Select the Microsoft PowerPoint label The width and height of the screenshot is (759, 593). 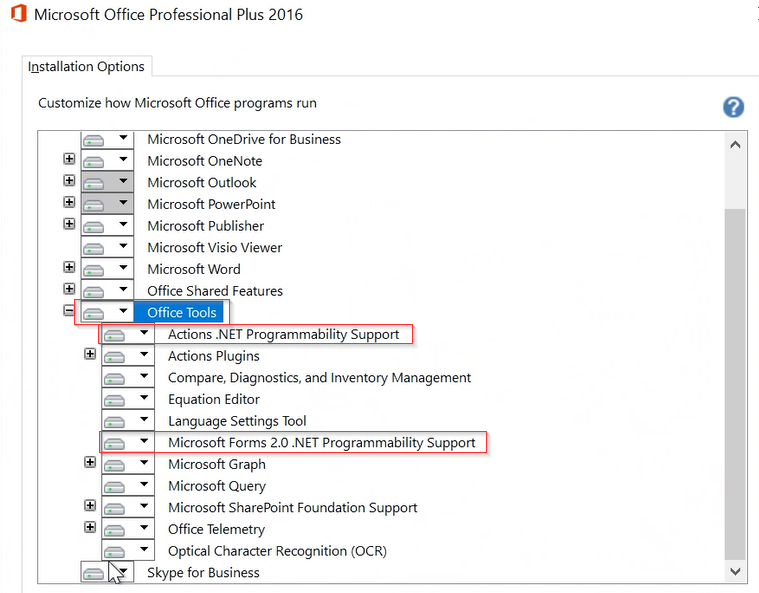(x=211, y=204)
